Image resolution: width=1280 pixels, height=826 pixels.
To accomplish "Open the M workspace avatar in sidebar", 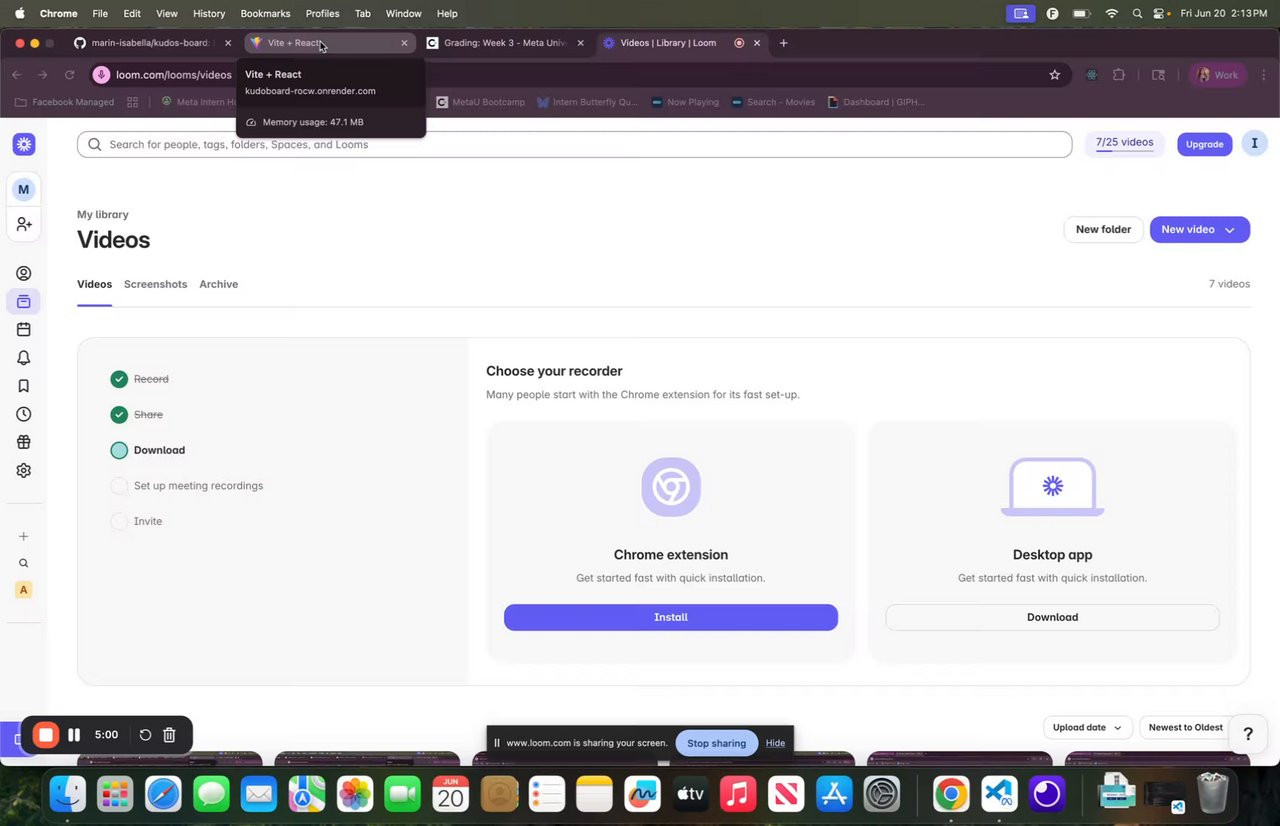I will pyautogui.click(x=24, y=189).
